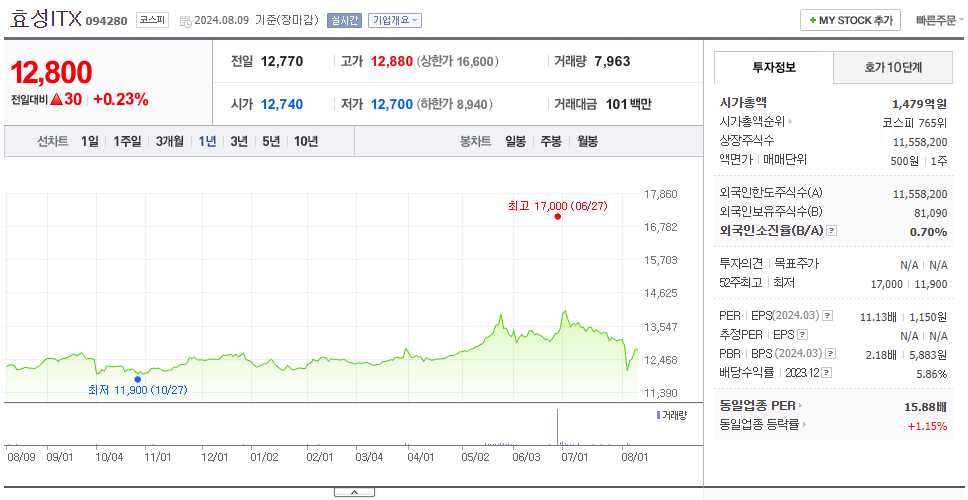Click the 11/01 date axis label

tap(157, 457)
